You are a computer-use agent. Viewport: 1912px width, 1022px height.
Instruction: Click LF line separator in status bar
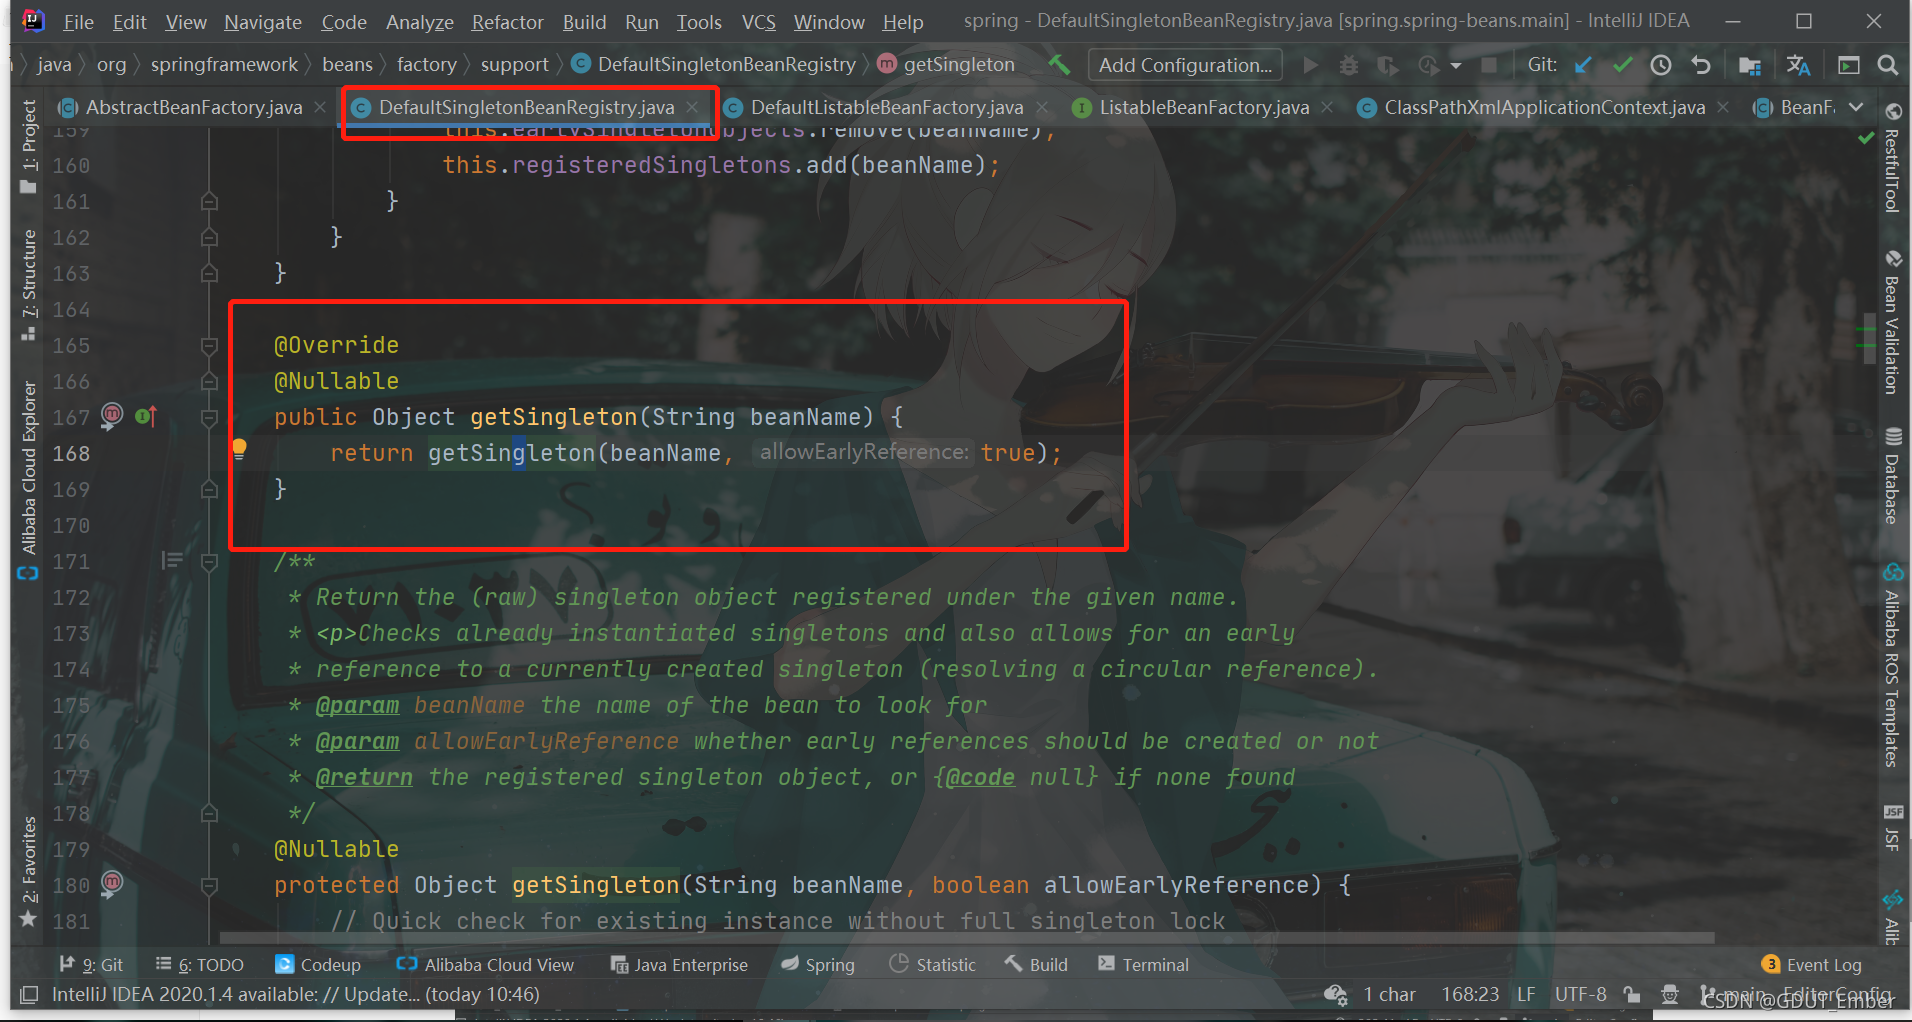(x=1526, y=994)
